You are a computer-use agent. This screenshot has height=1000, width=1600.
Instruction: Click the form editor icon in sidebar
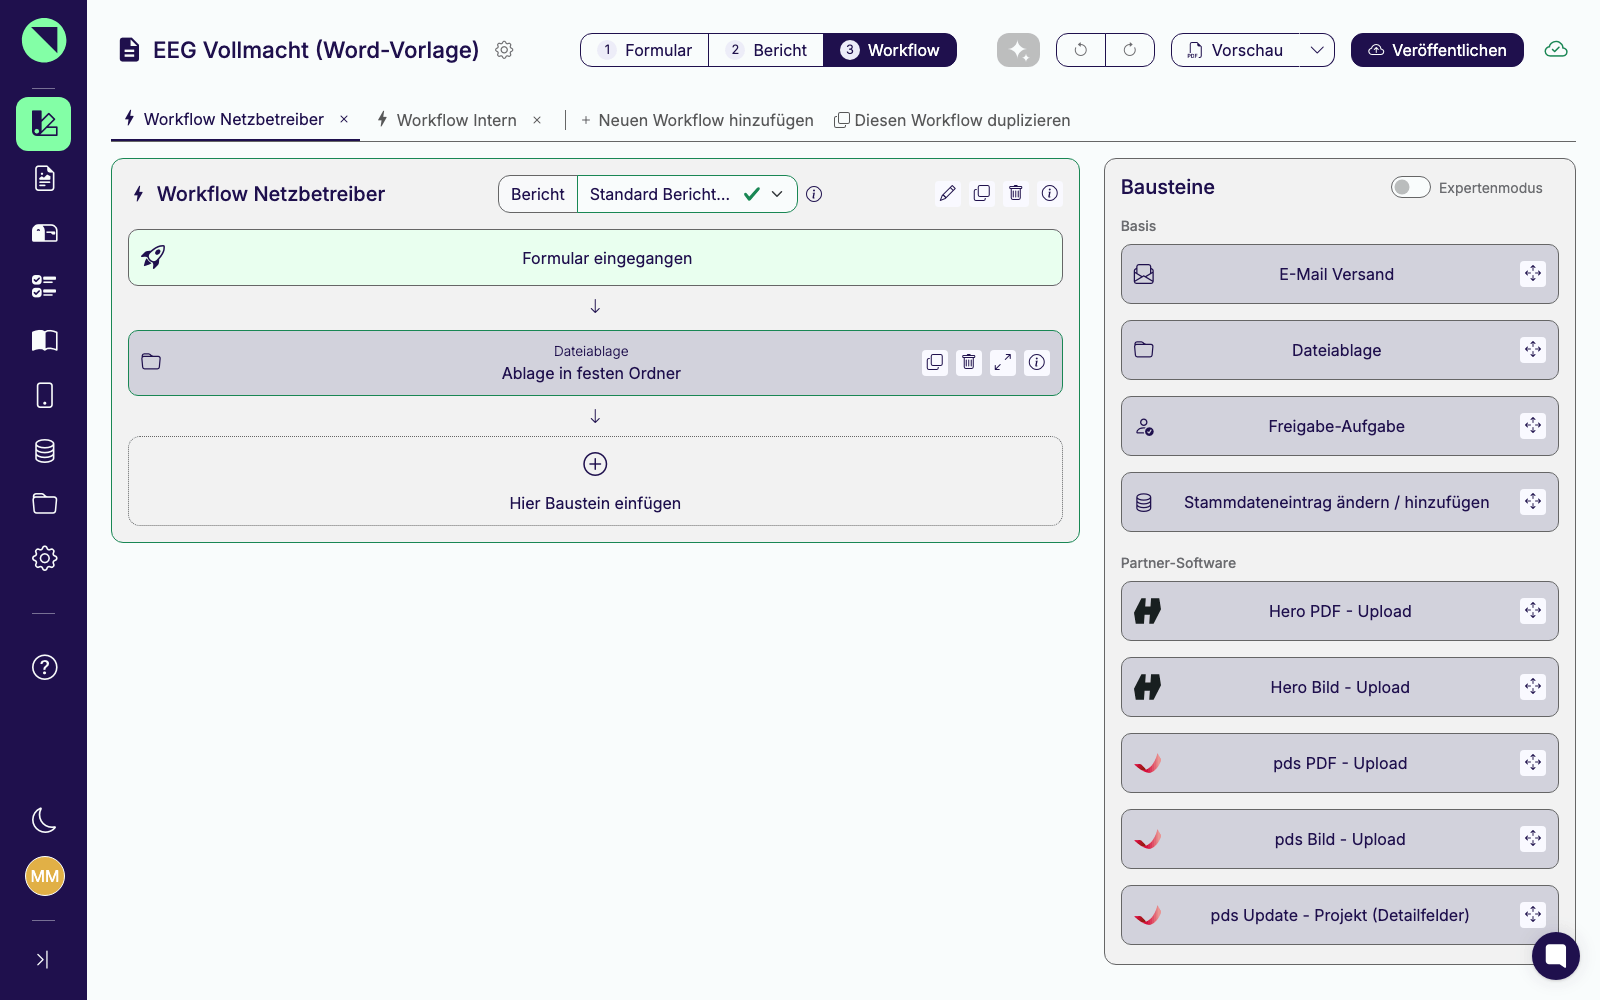click(x=44, y=124)
